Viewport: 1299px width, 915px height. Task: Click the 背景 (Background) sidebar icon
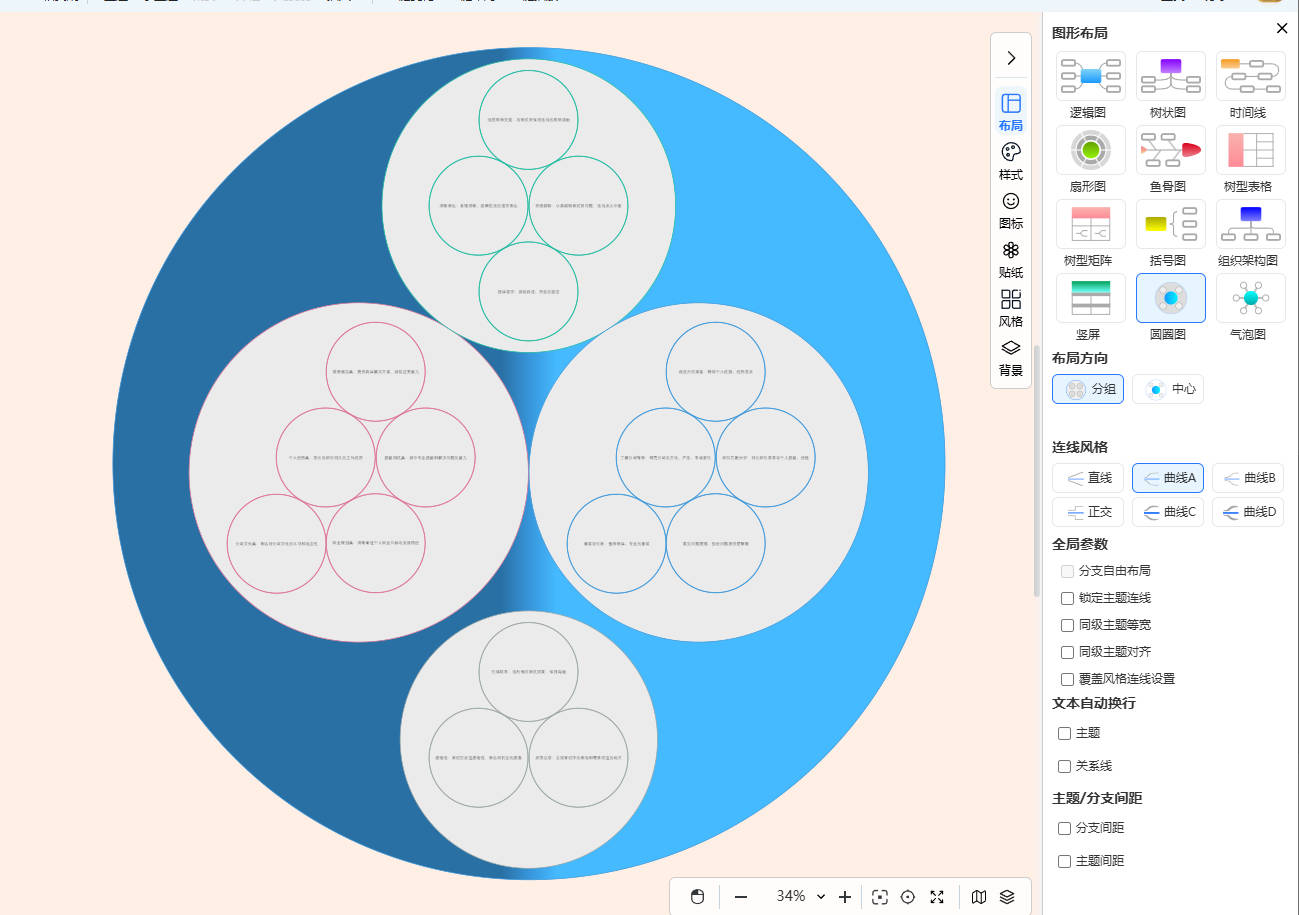1010,357
